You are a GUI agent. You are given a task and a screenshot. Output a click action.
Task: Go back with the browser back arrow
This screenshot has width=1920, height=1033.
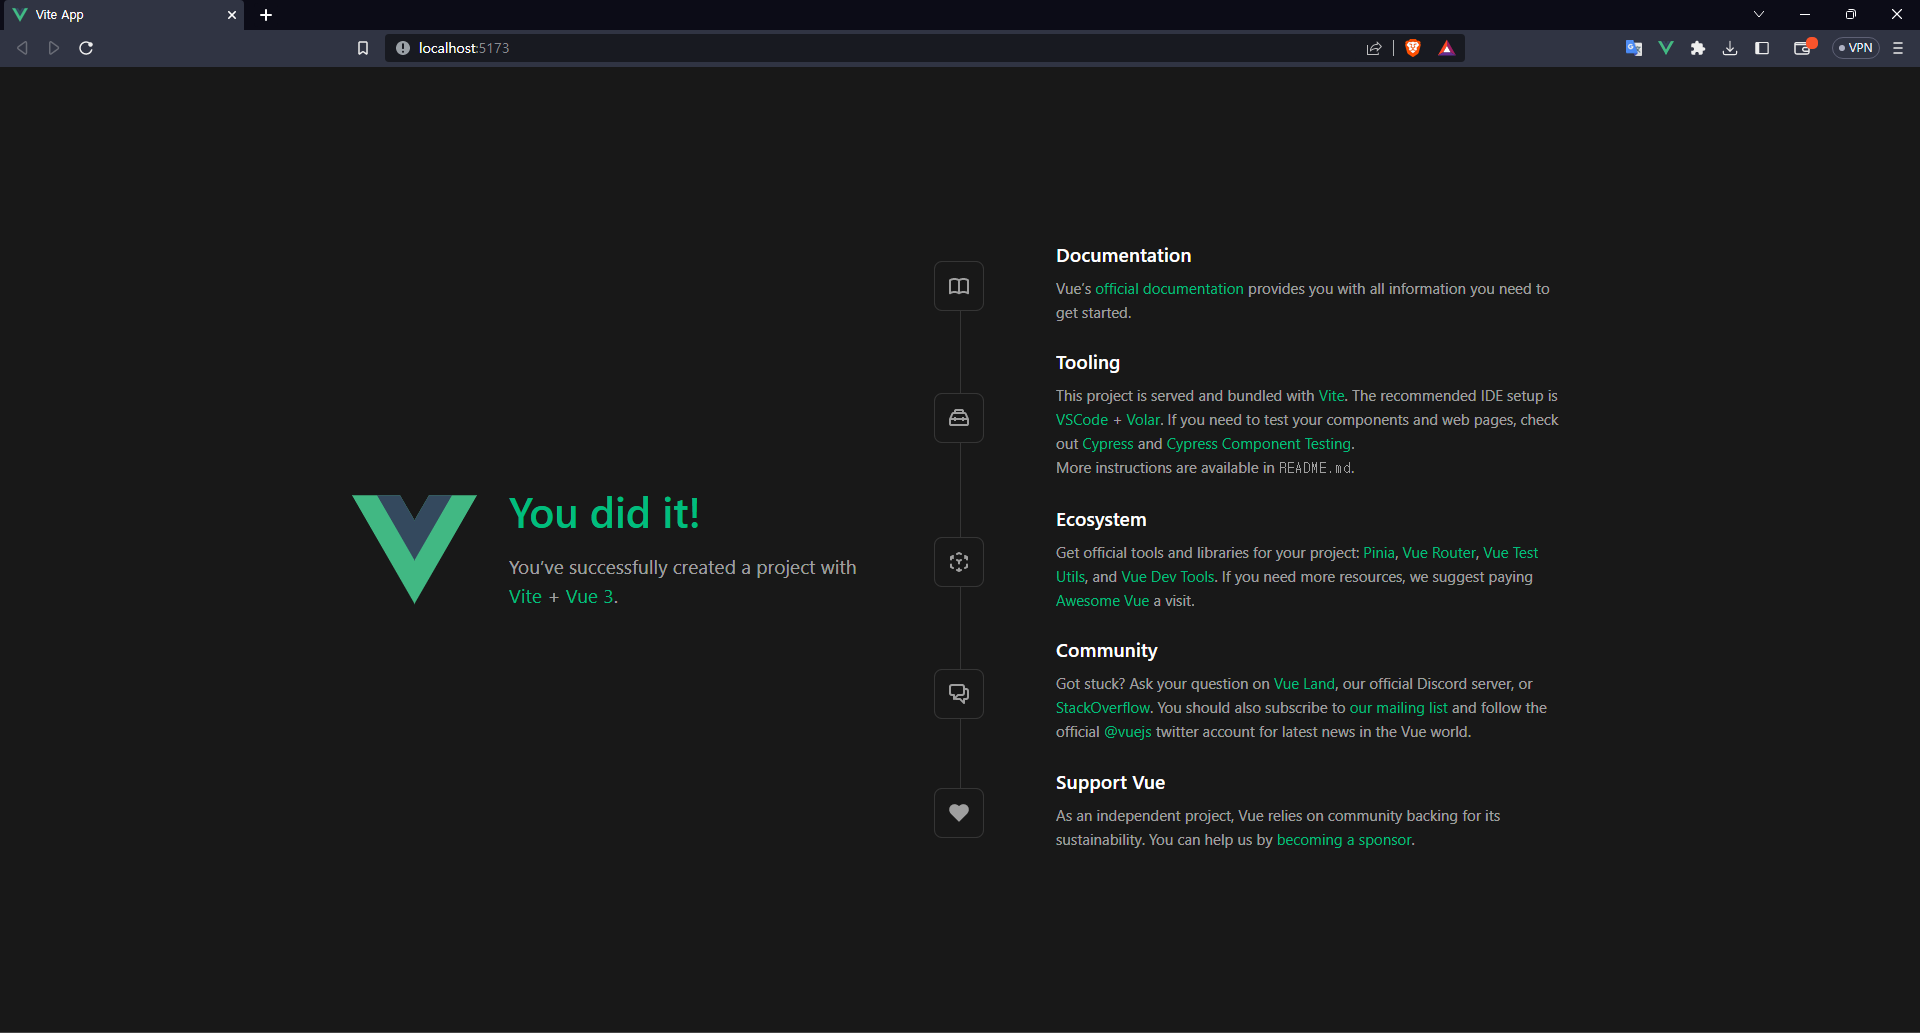point(22,48)
